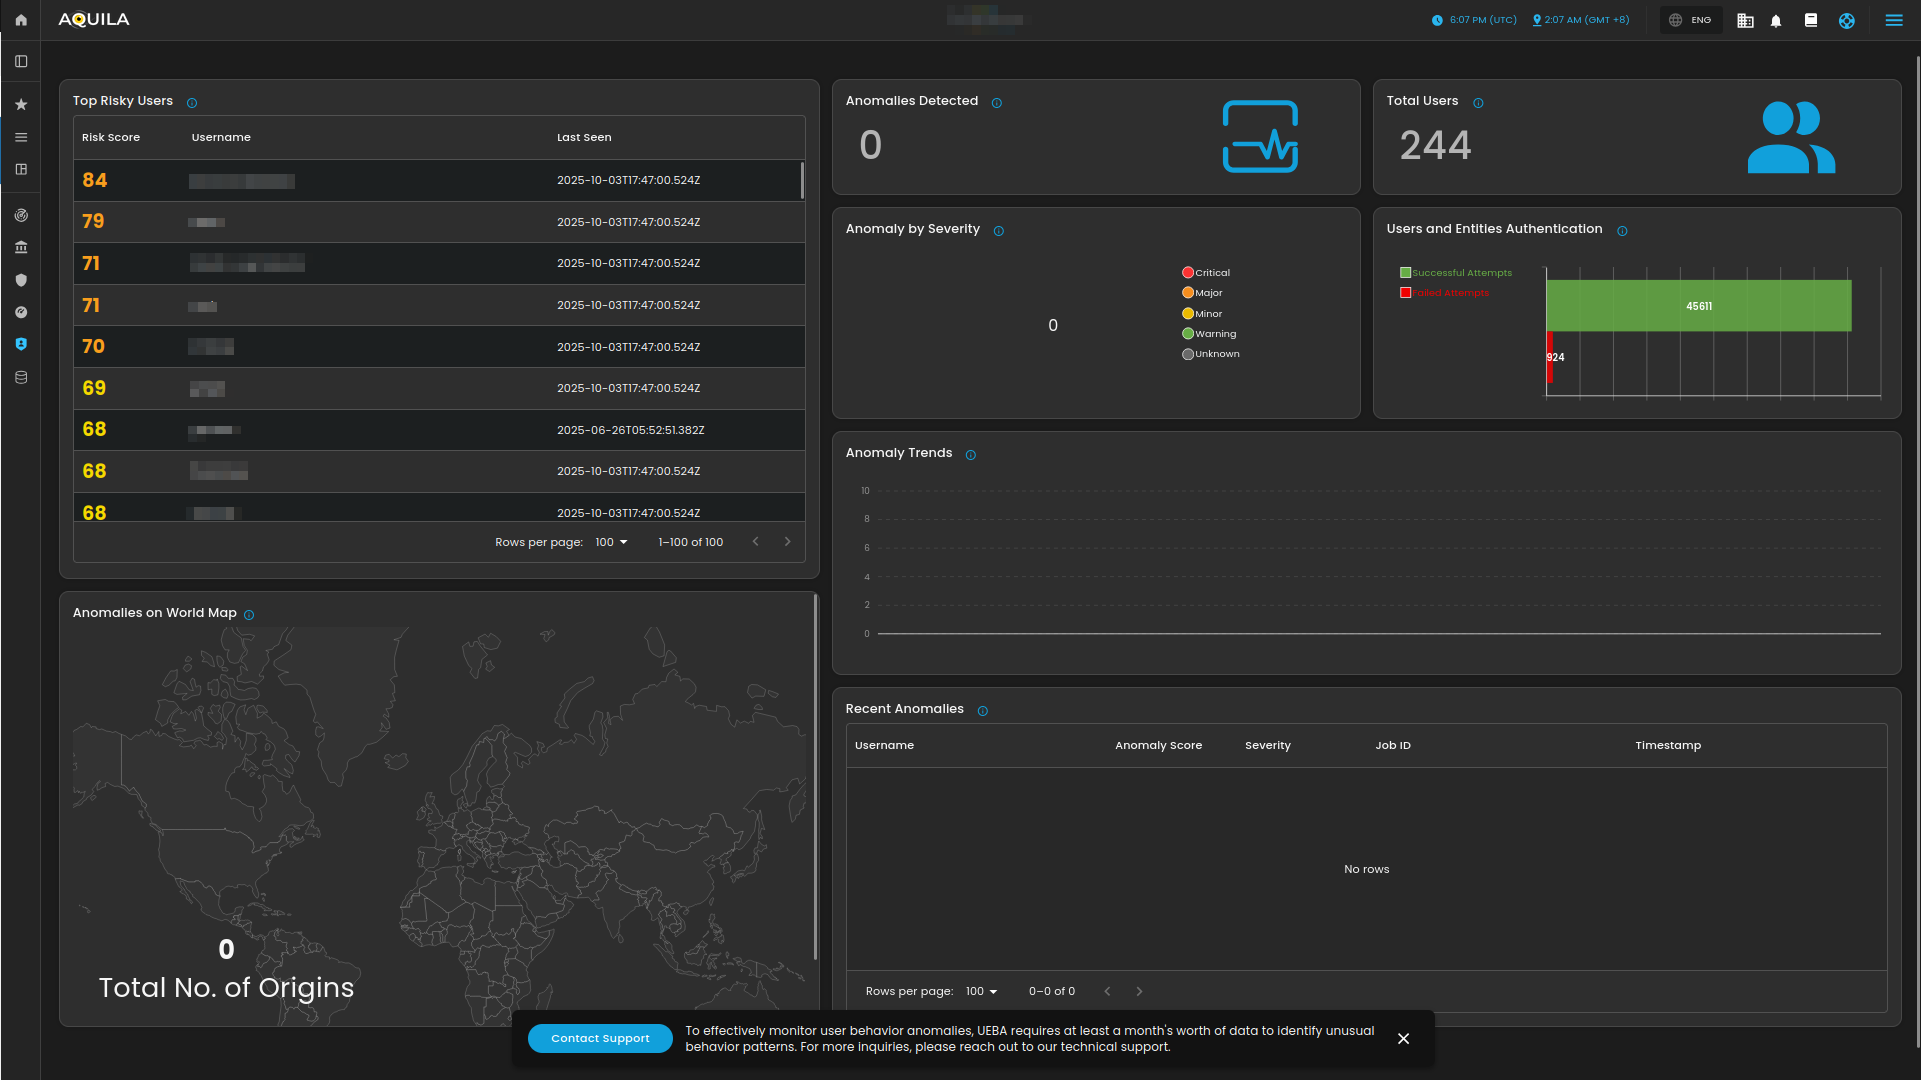
Task: Open the database icon in the sidebar
Action: pyautogui.click(x=21, y=377)
